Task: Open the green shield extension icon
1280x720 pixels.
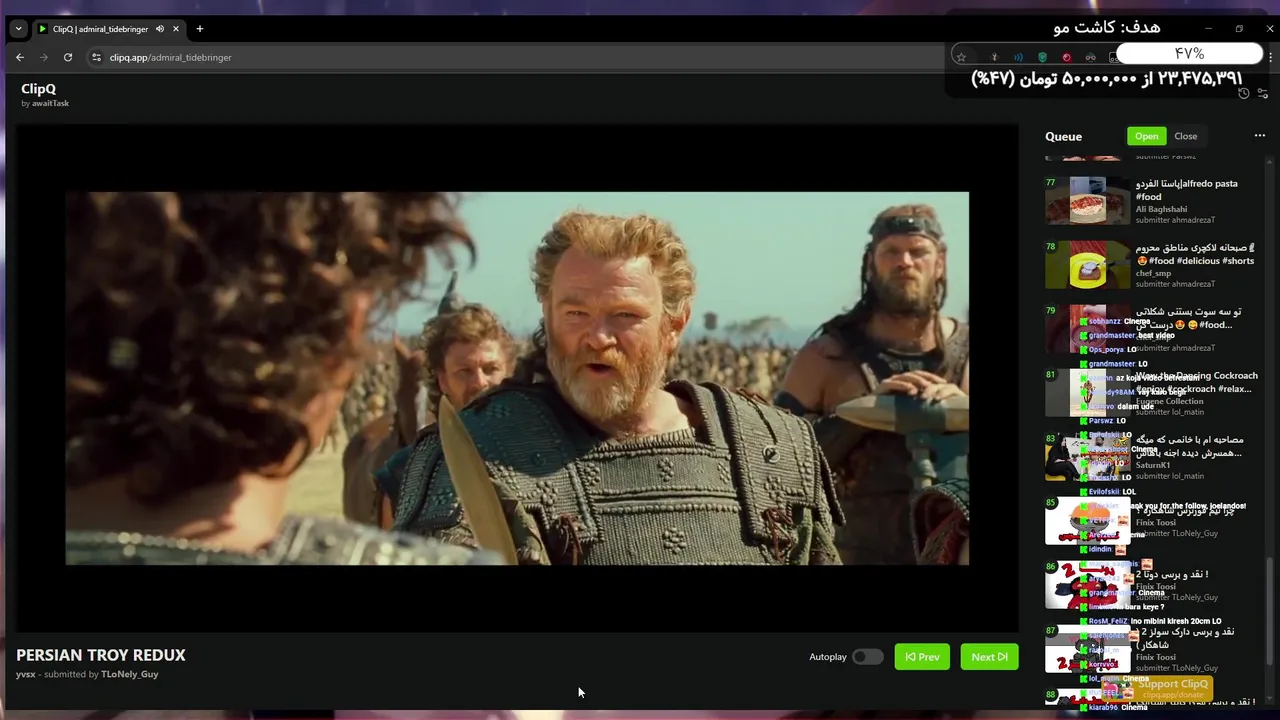Action: (x=1042, y=57)
